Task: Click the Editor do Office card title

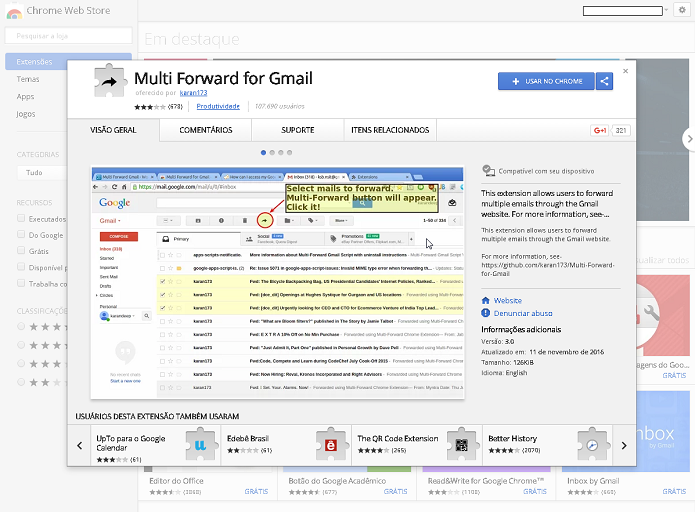Action: click(176, 481)
